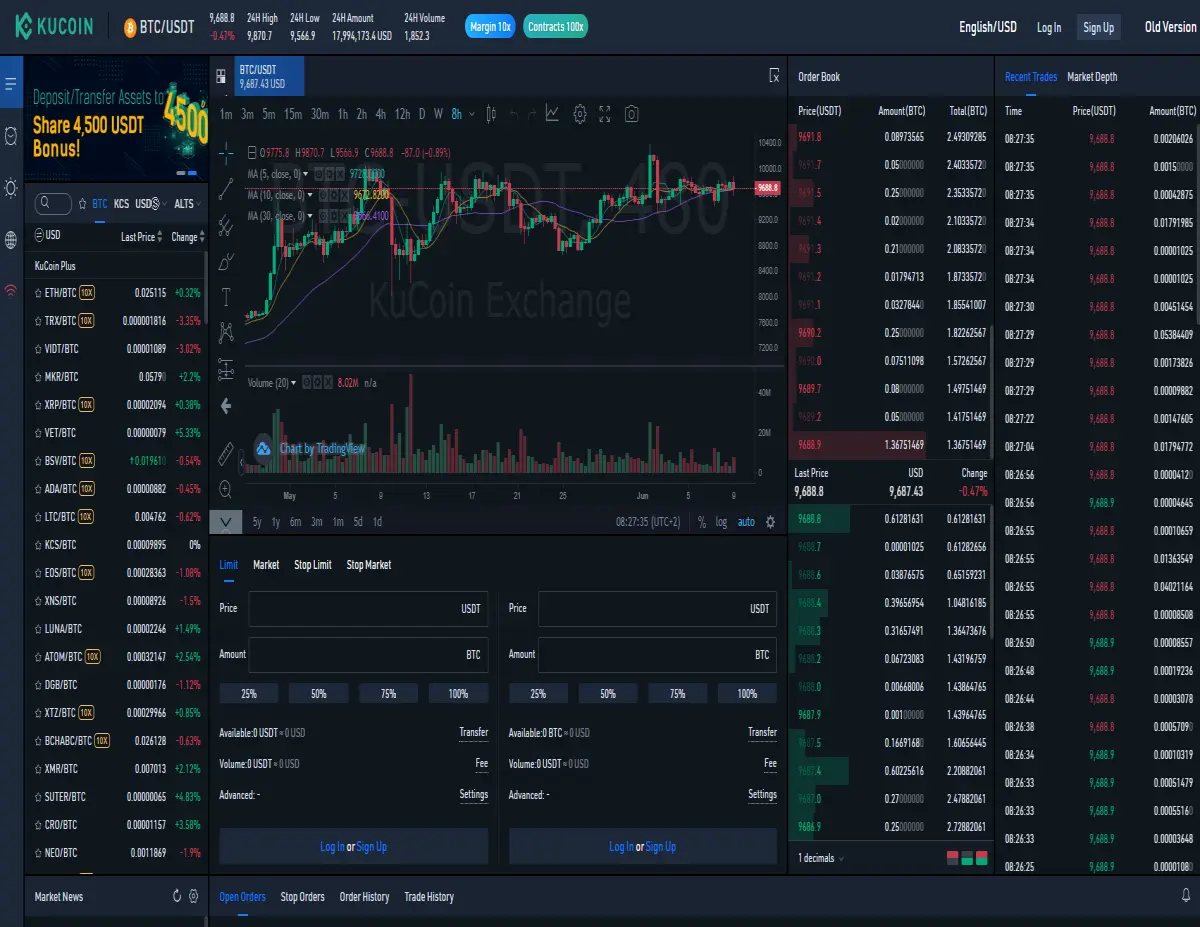The height and width of the screenshot is (927, 1200).
Task: Click the Transfer link in the sell form
Action: click(762, 732)
